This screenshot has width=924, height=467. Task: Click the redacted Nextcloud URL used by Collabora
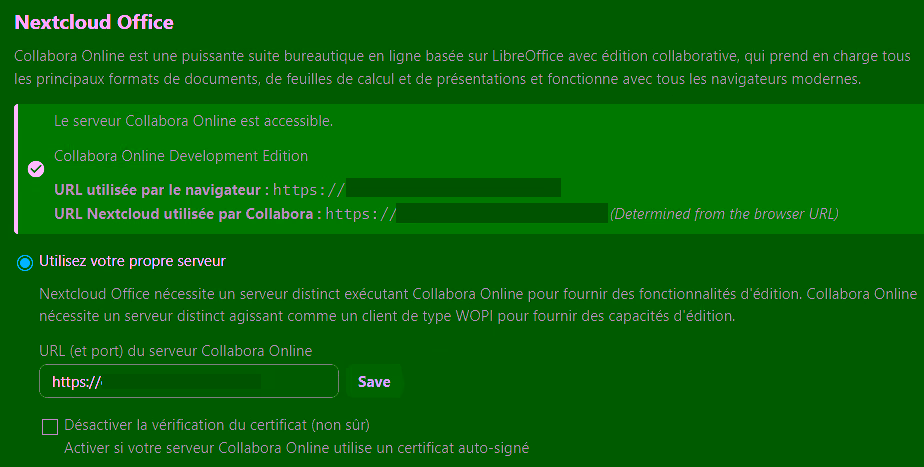click(502, 213)
